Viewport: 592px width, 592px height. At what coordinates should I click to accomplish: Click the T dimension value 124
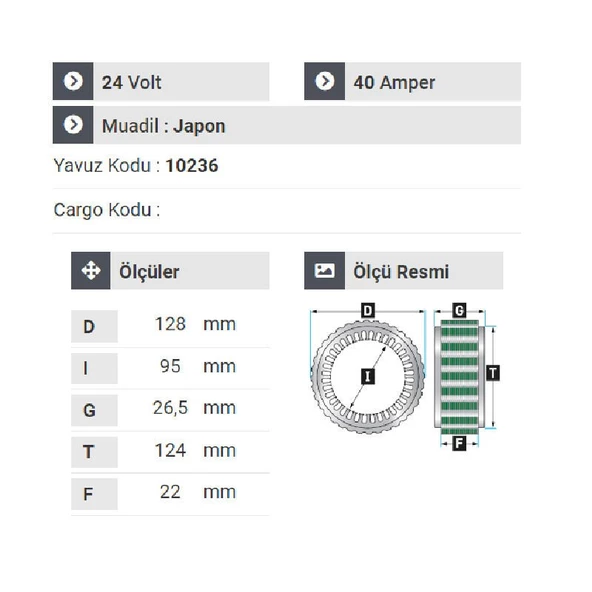click(x=170, y=450)
